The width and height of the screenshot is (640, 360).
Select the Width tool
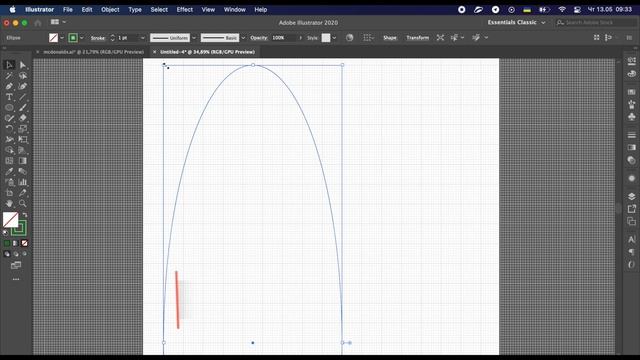[x=9, y=140]
